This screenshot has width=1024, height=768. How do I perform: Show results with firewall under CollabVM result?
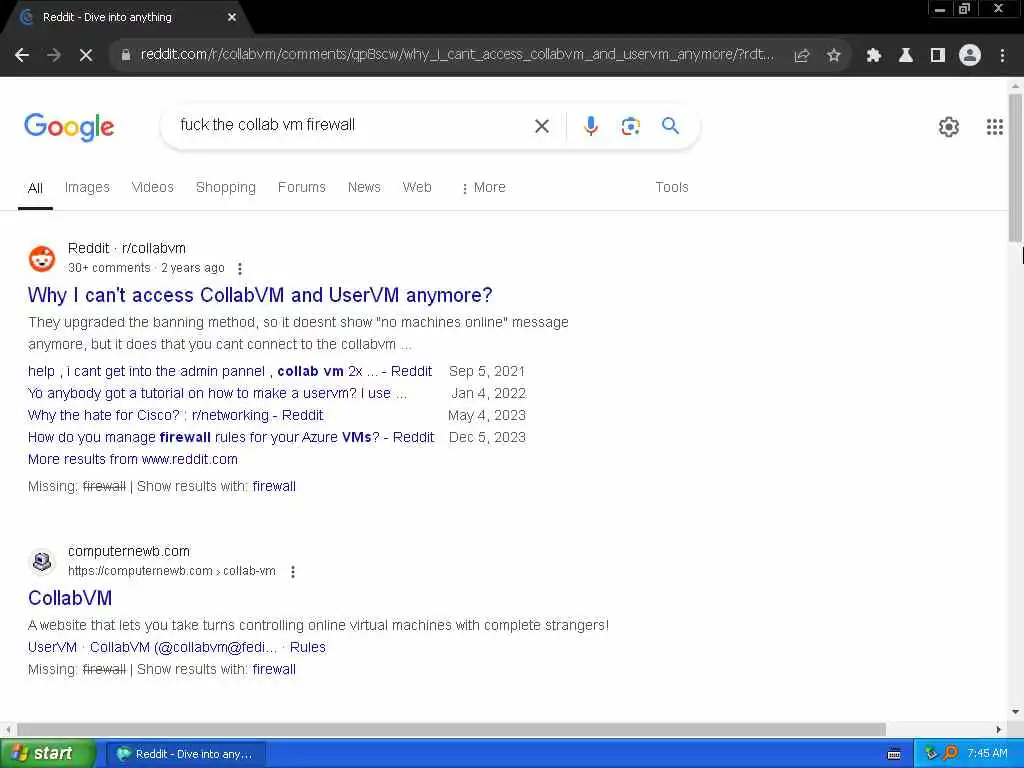pos(274,669)
